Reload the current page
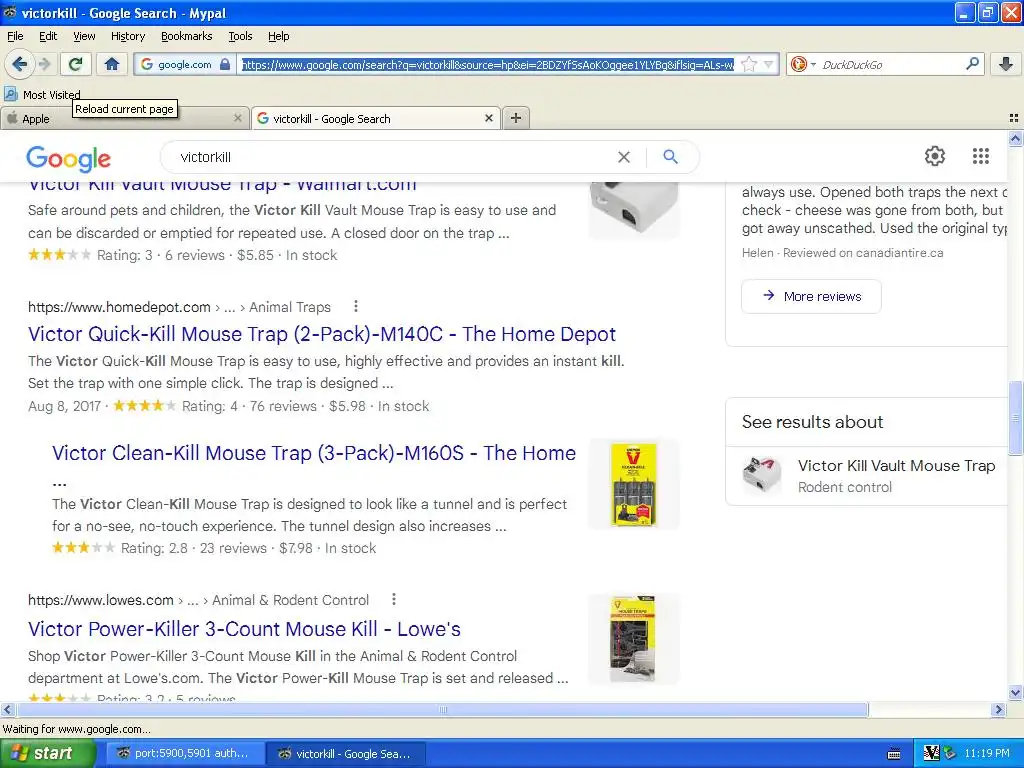The width and height of the screenshot is (1024, 768). [76, 64]
